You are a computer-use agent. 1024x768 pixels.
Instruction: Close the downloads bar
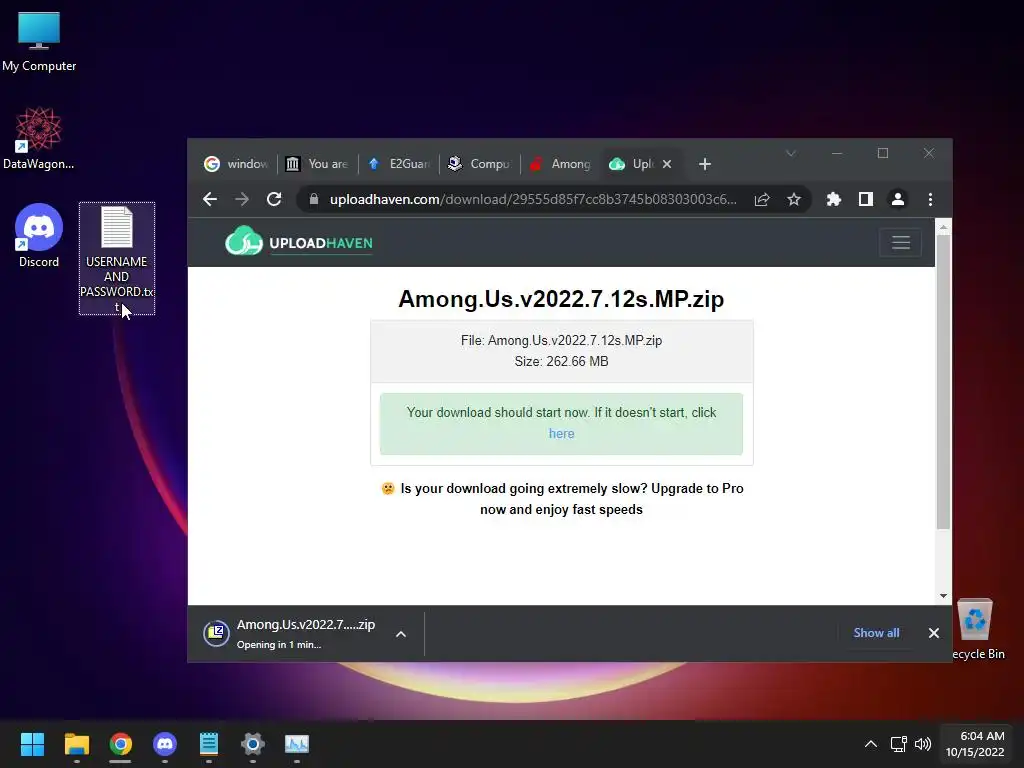tap(934, 633)
